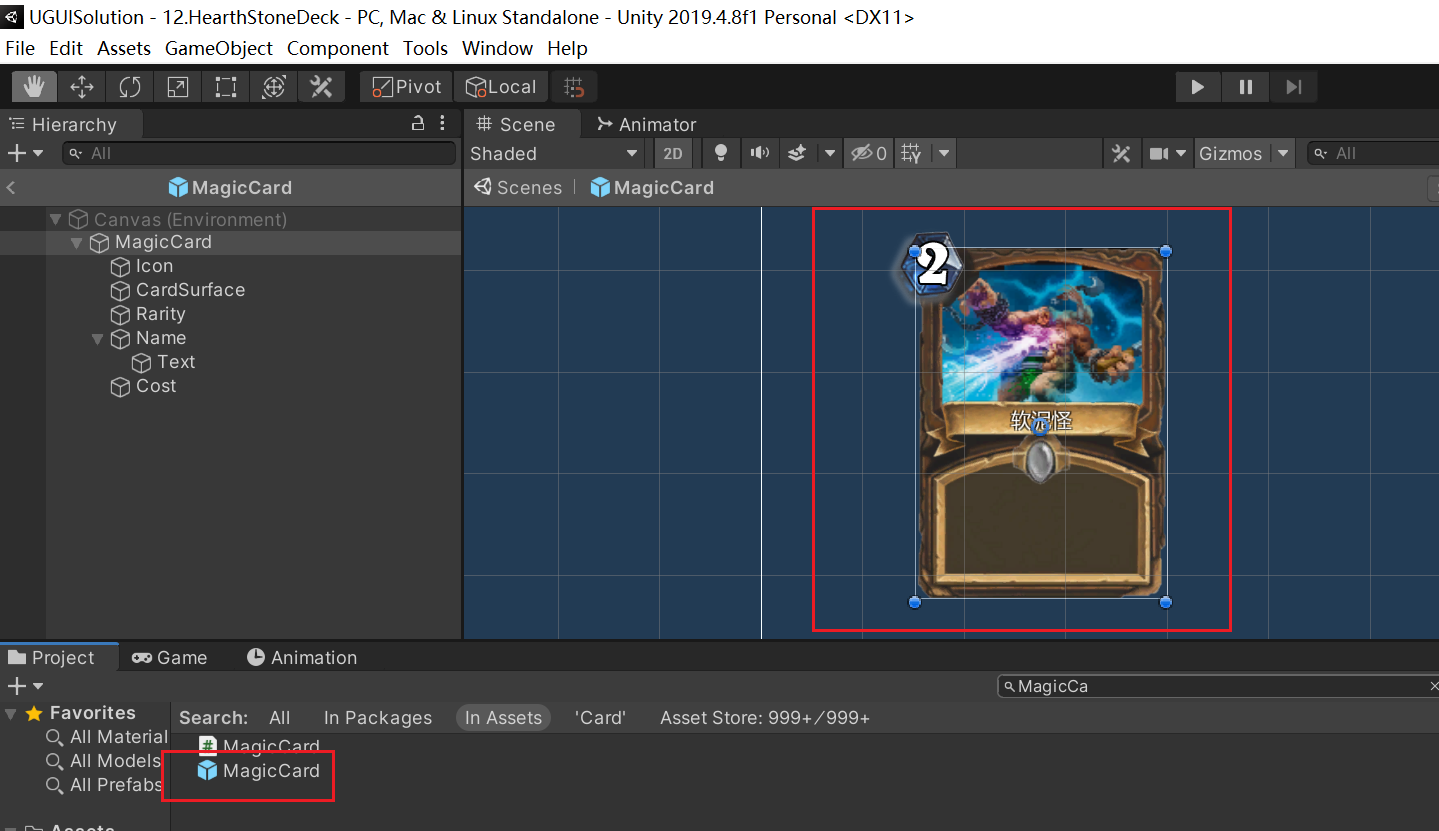Go back from MagicCard prefab

click(x=11, y=188)
